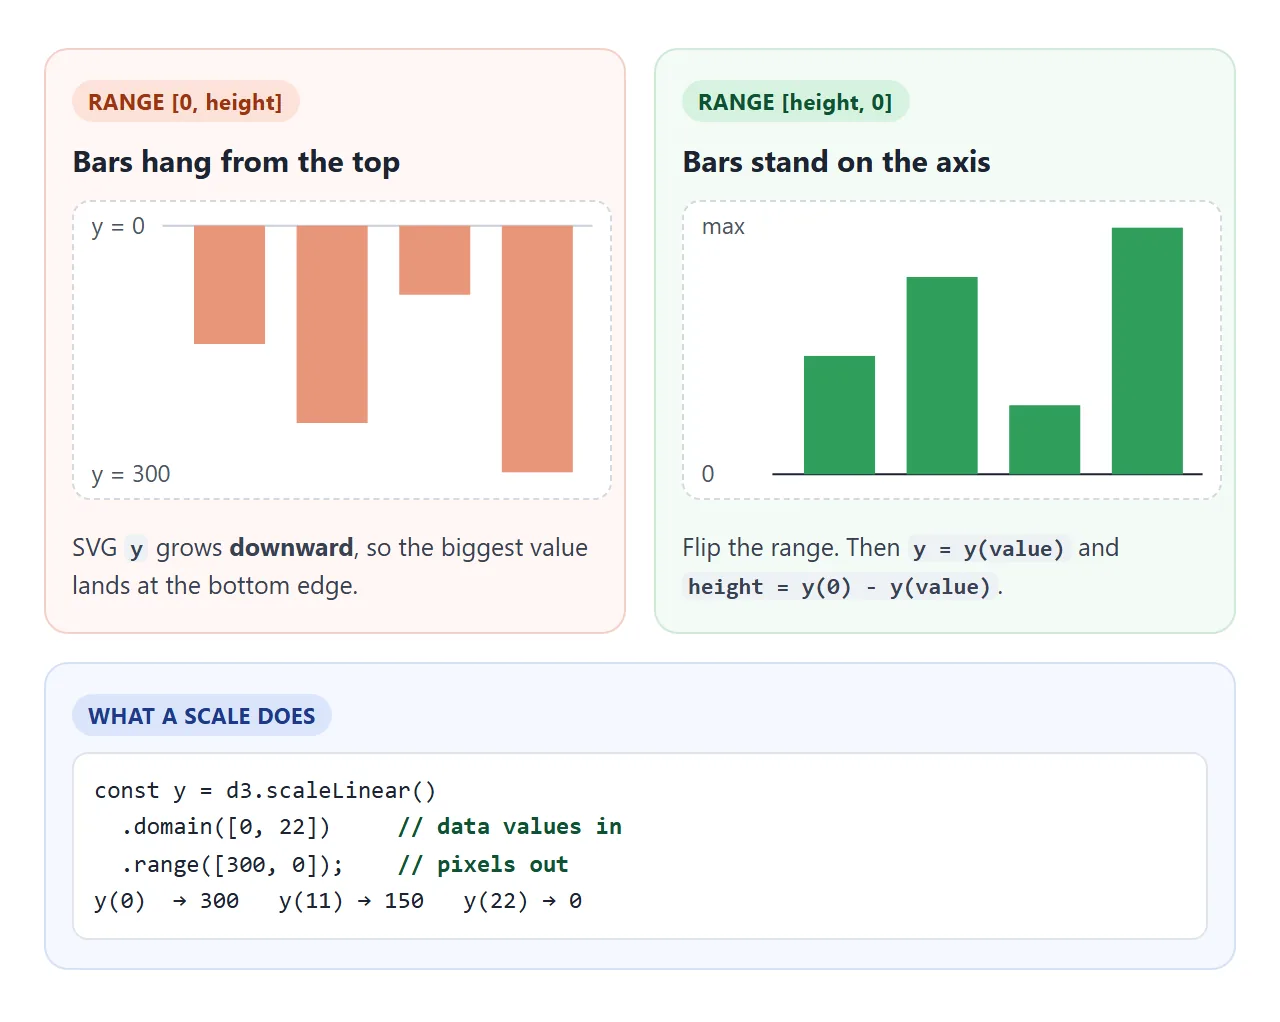Click the code line "const y = d3.scaleLinear()"
Viewport: 1280px width, 1022px height.
(x=265, y=791)
